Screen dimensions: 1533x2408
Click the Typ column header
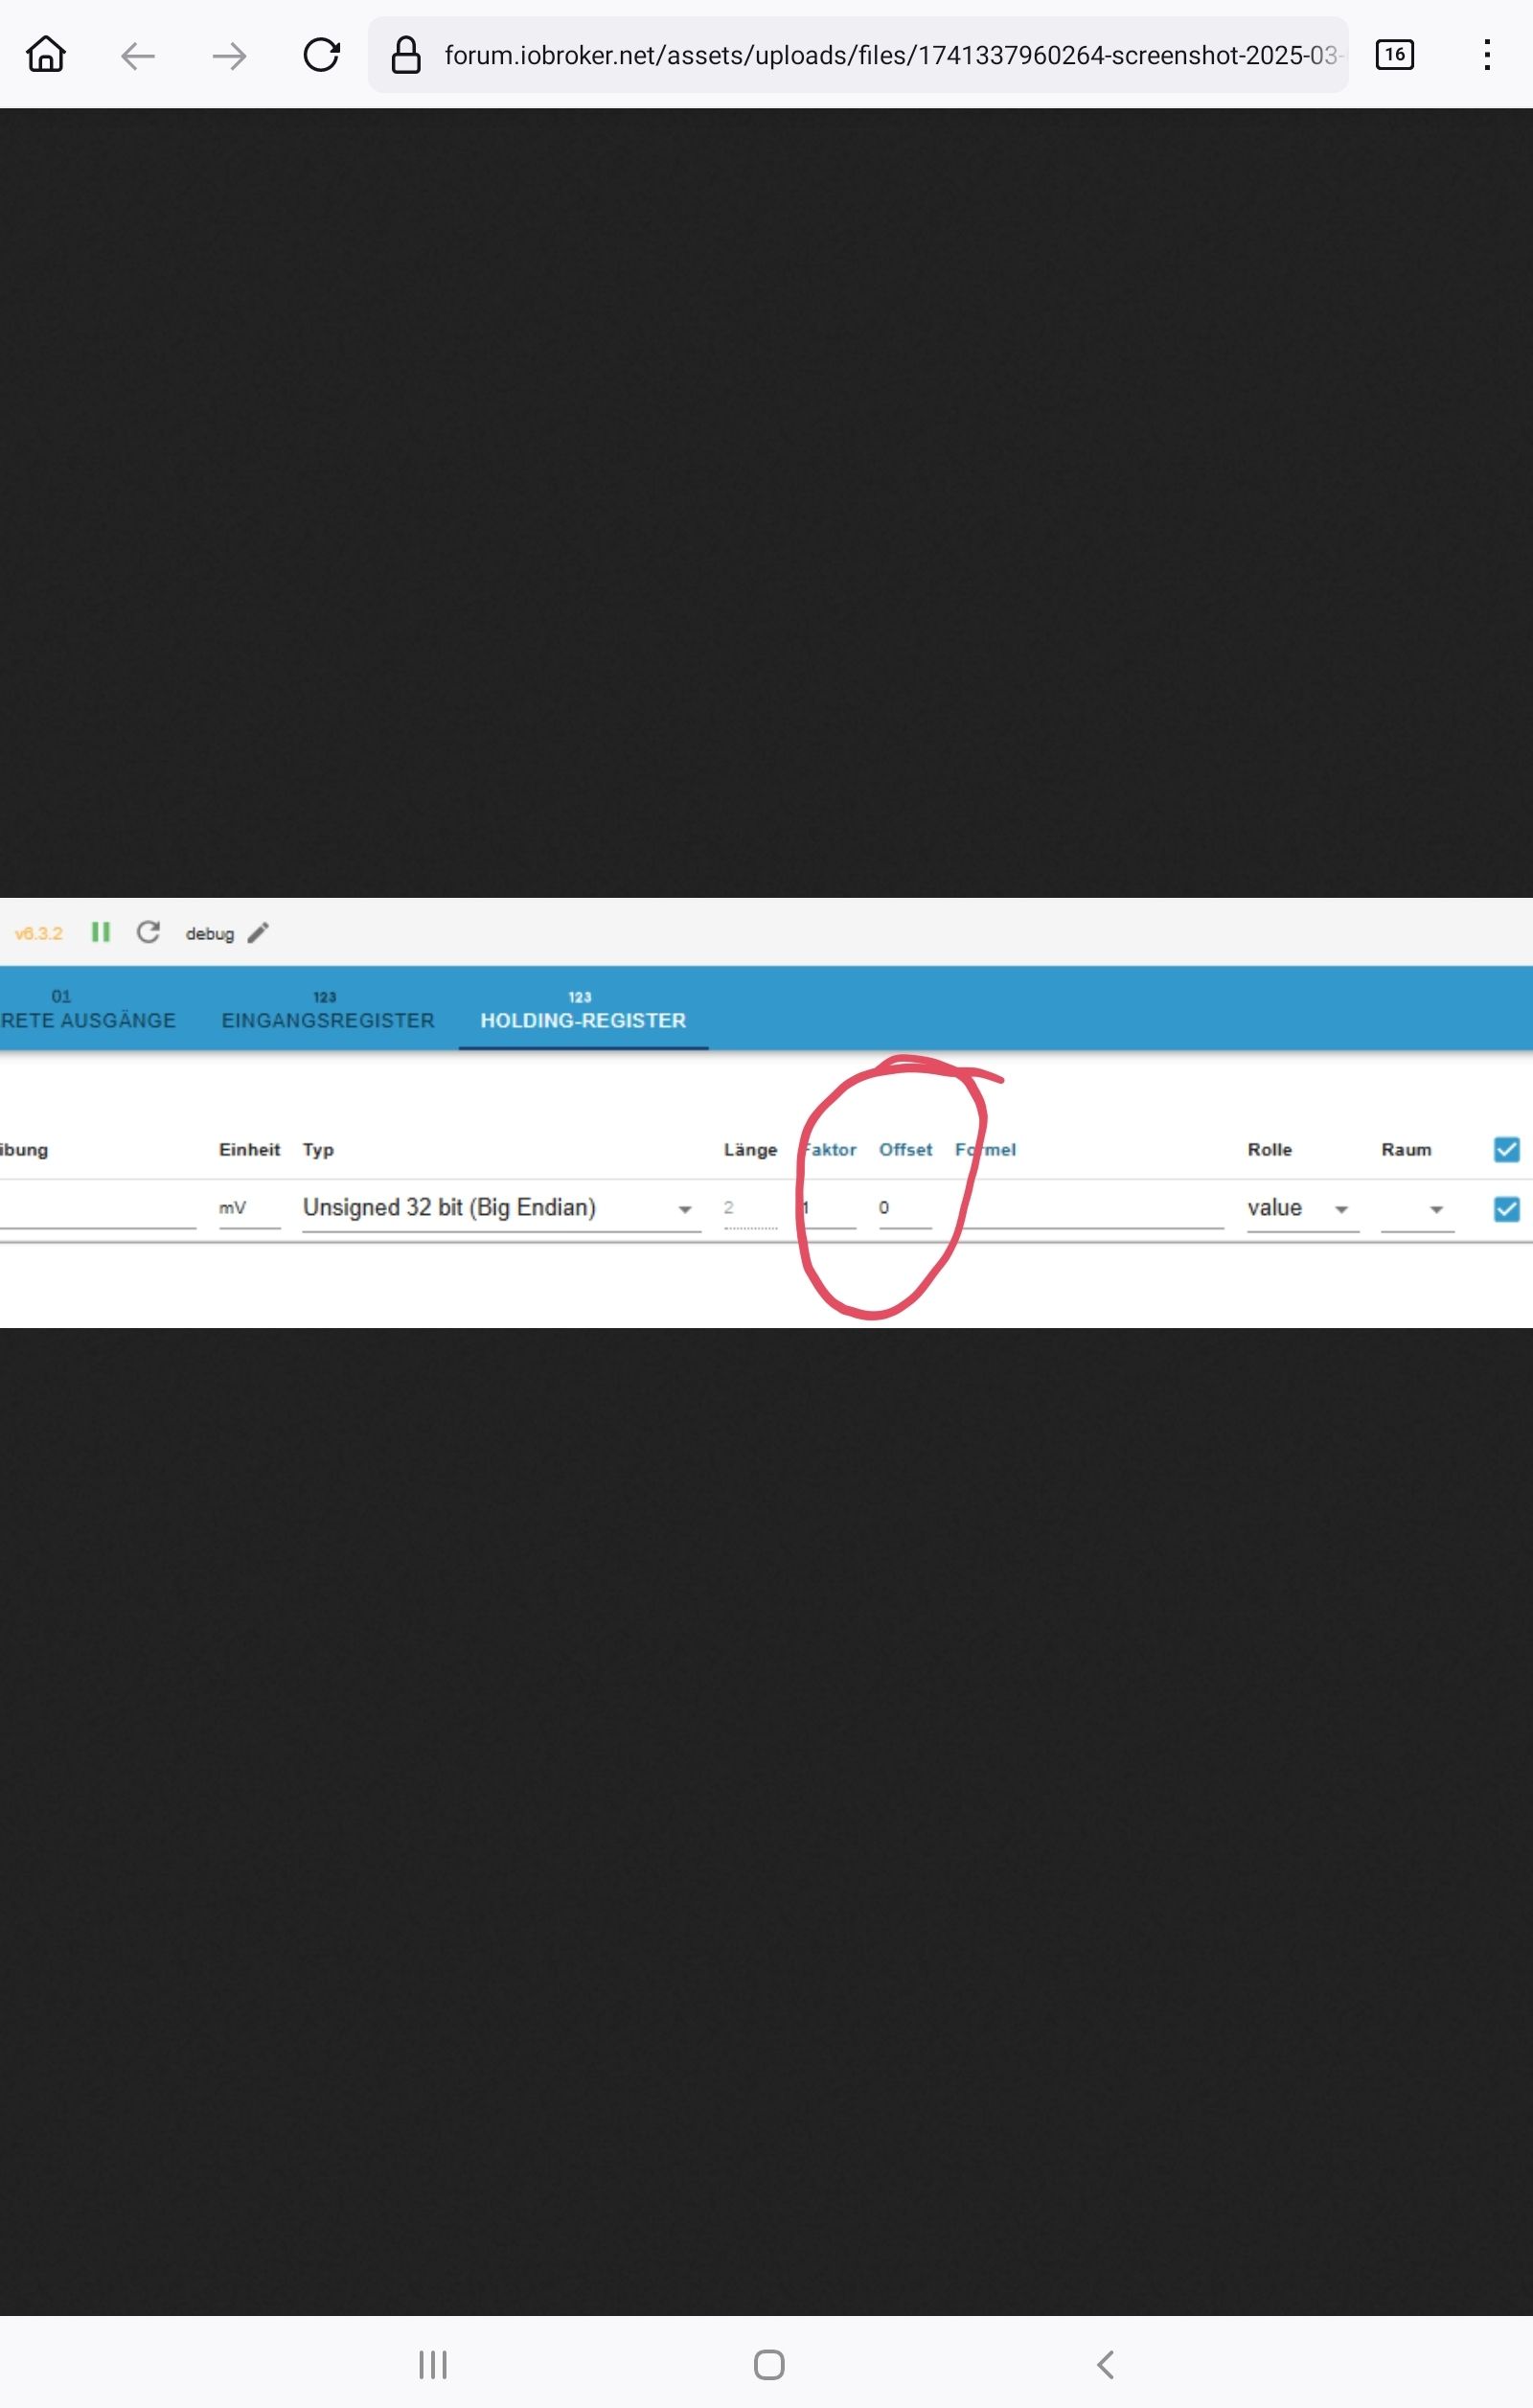[x=318, y=1149]
